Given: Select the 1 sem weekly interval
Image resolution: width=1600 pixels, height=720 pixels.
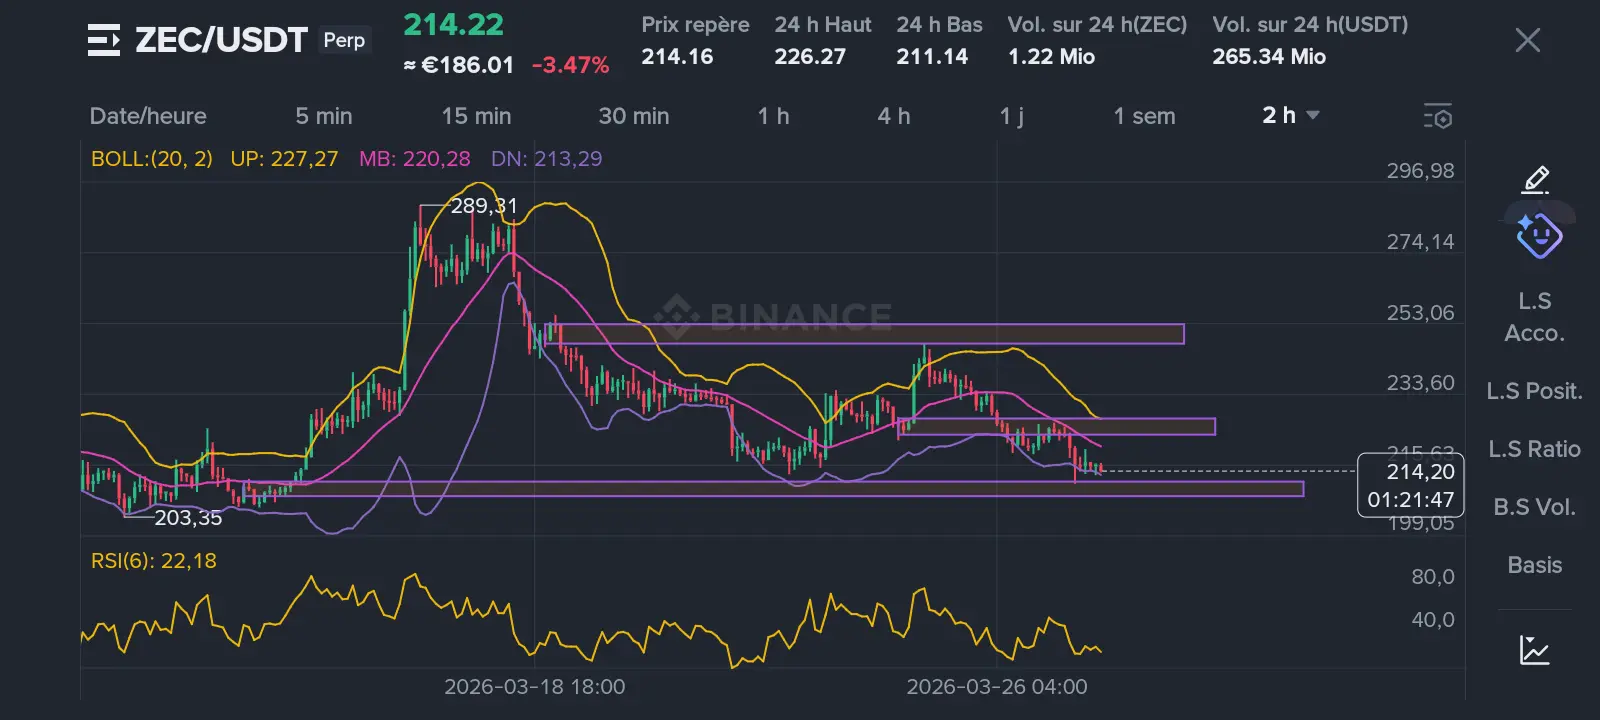Looking at the screenshot, I should (x=1144, y=116).
